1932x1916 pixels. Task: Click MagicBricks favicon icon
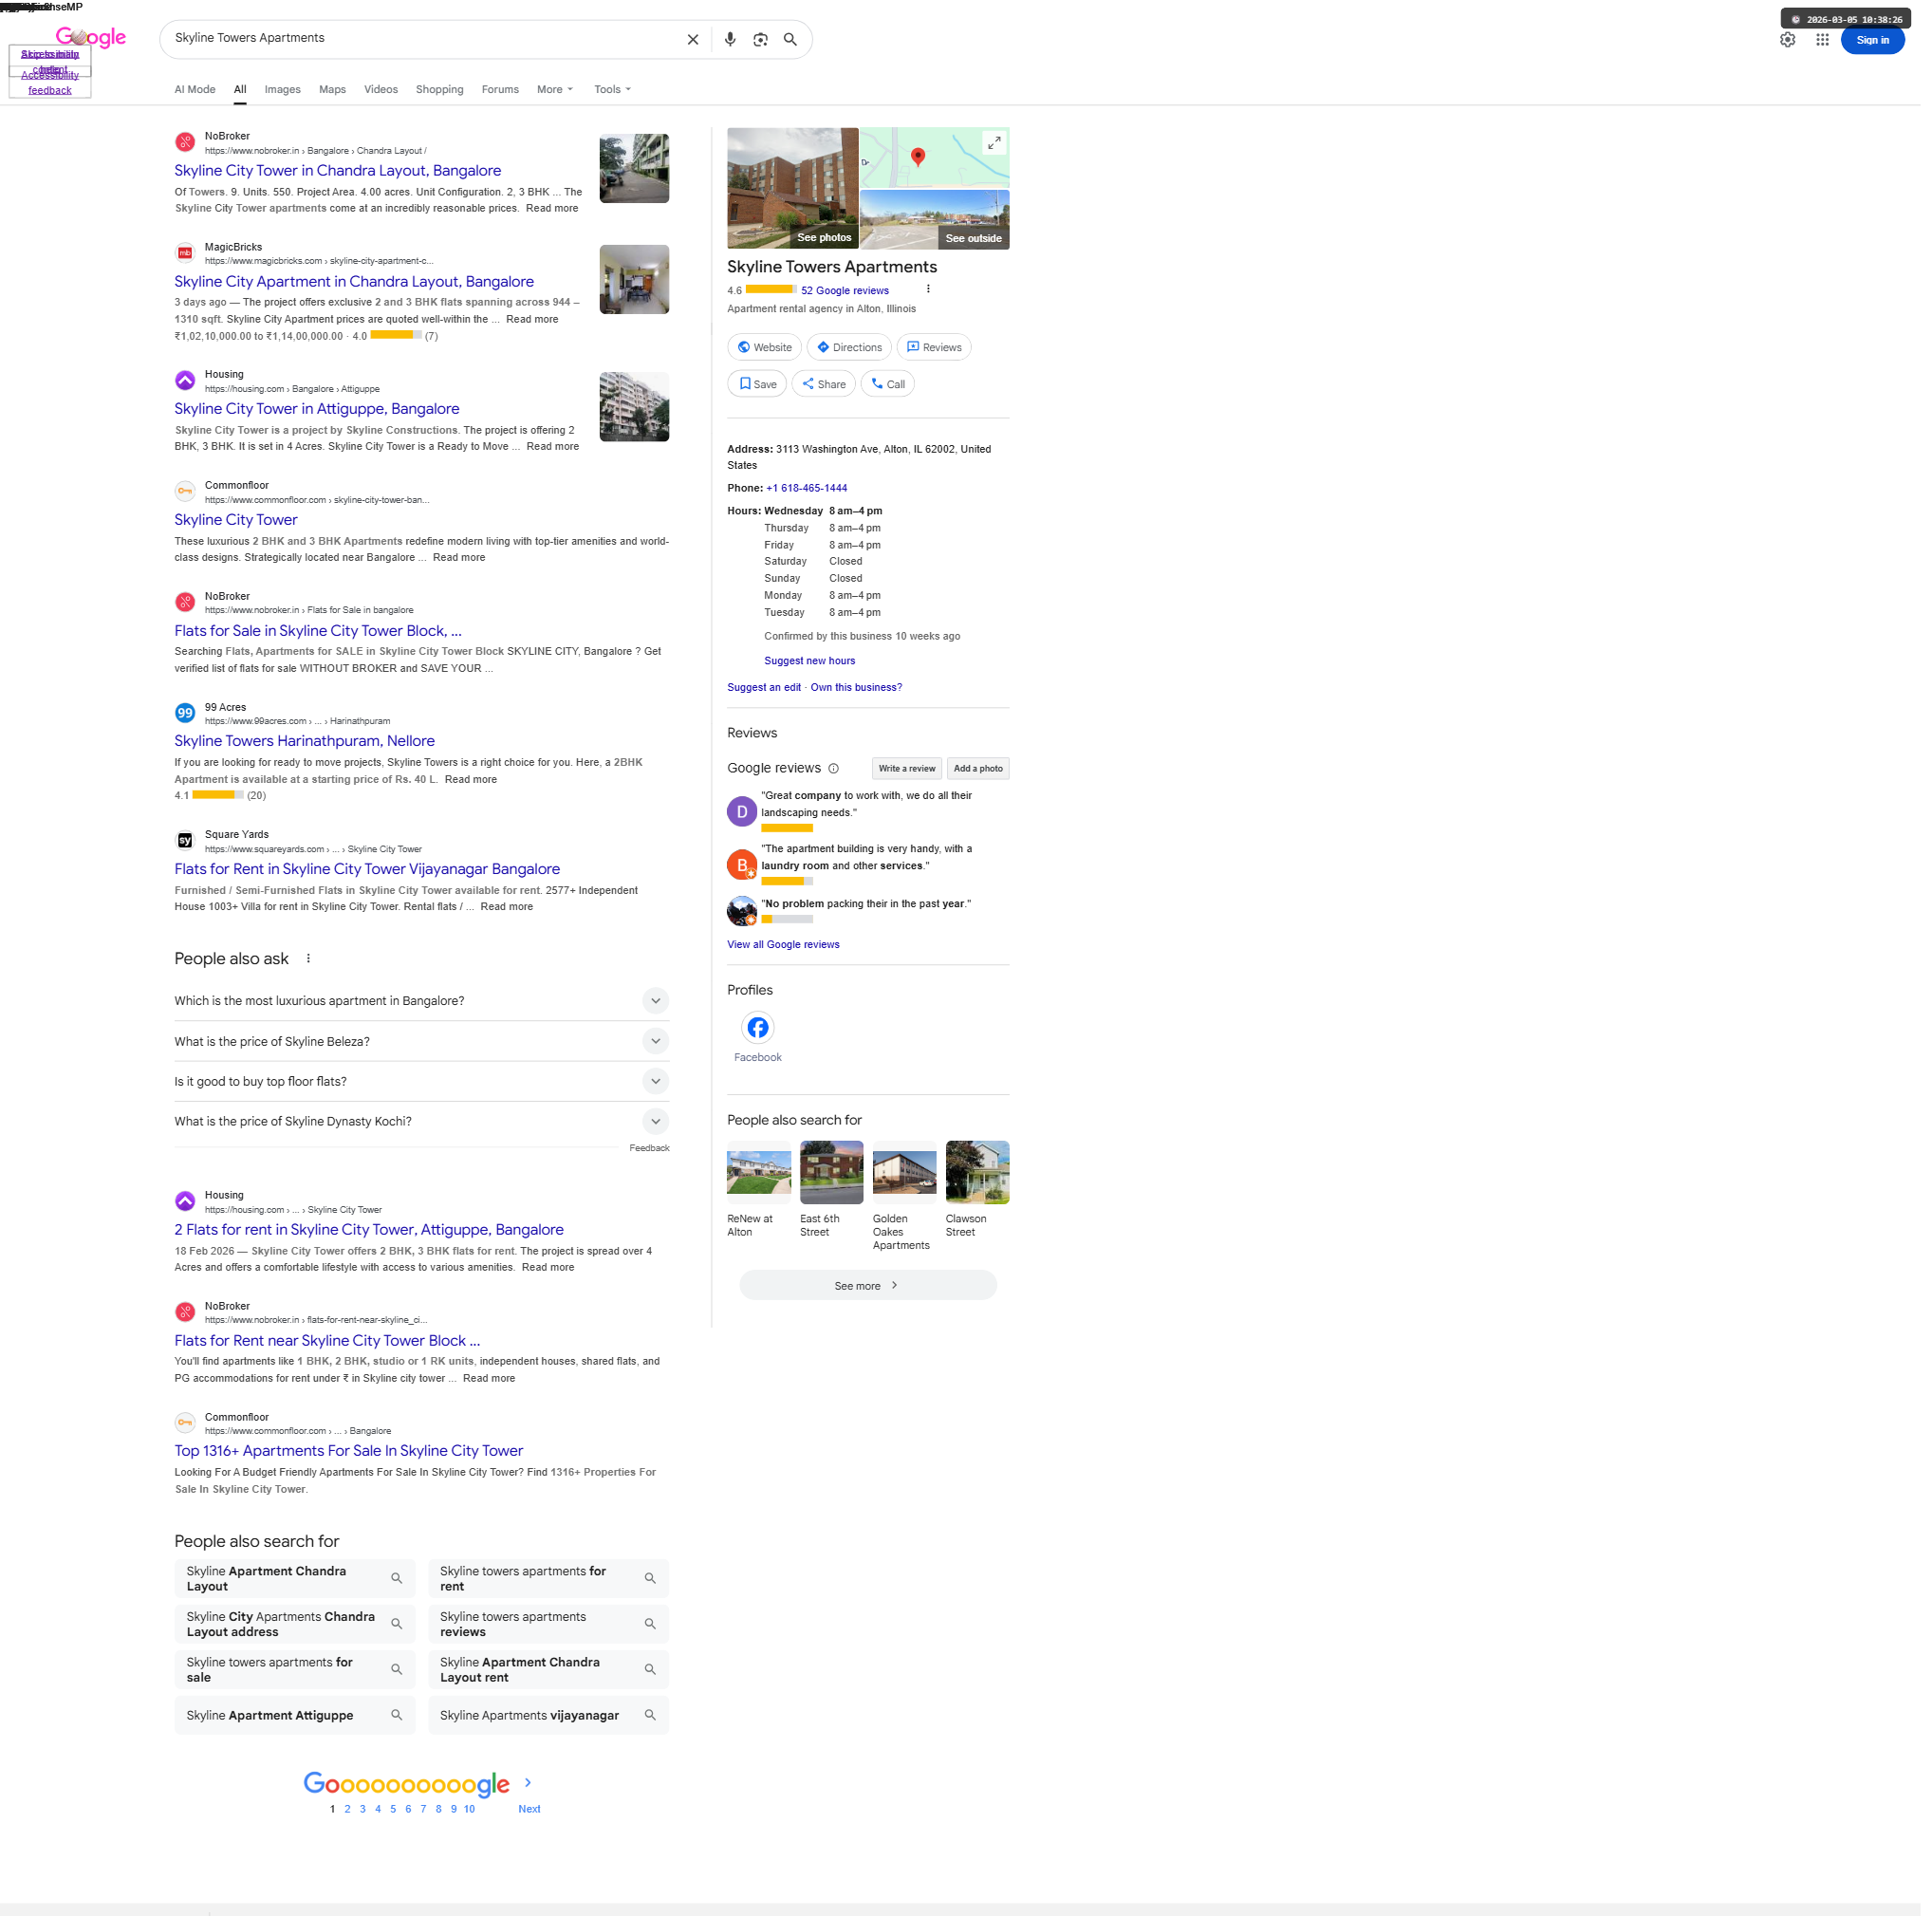click(x=186, y=254)
